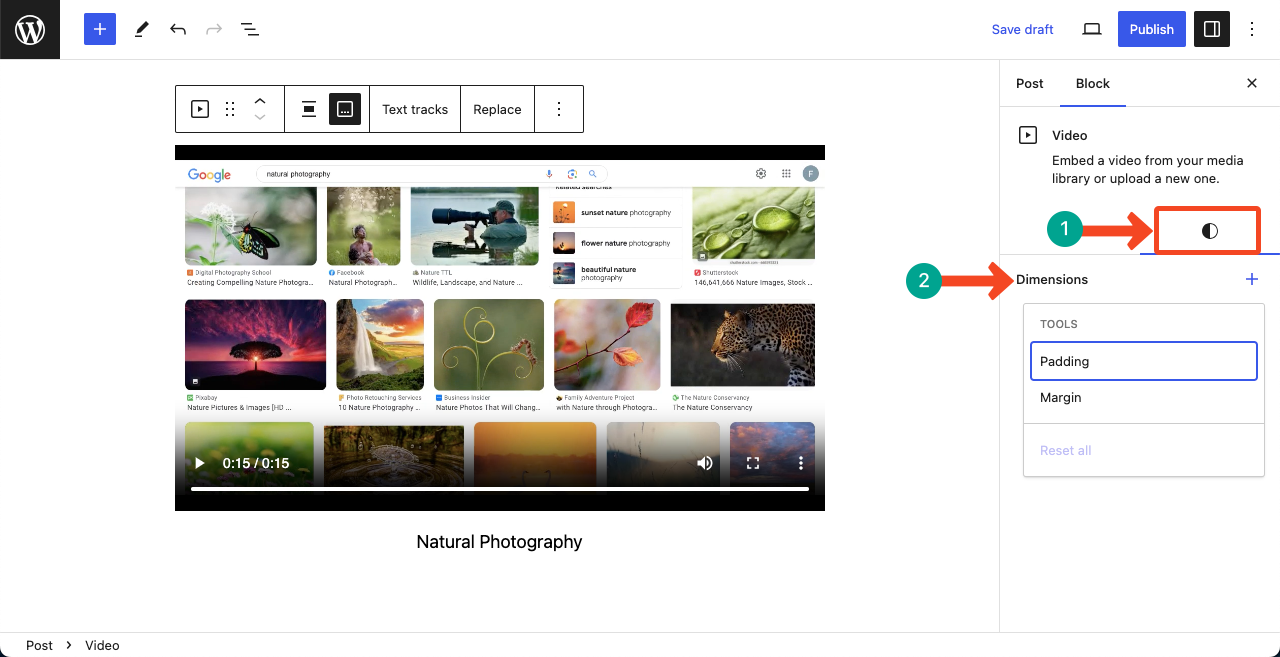Viewport: 1280px width, 657px height.
Task: Click the Save draft link
Action: tap(1022, 29)
